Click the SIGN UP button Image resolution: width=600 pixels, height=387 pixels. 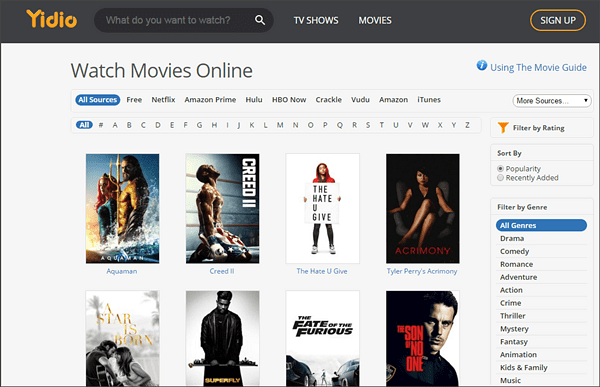[x=558, y=20]
